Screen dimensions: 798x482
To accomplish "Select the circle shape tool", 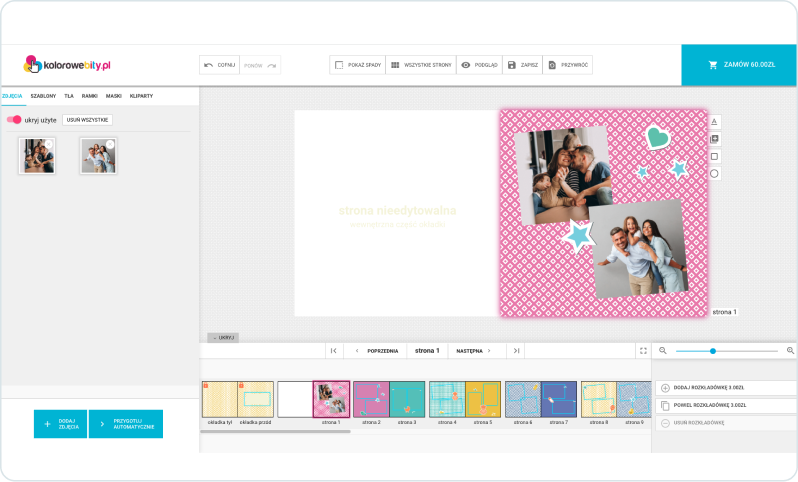I will point(714,173).
